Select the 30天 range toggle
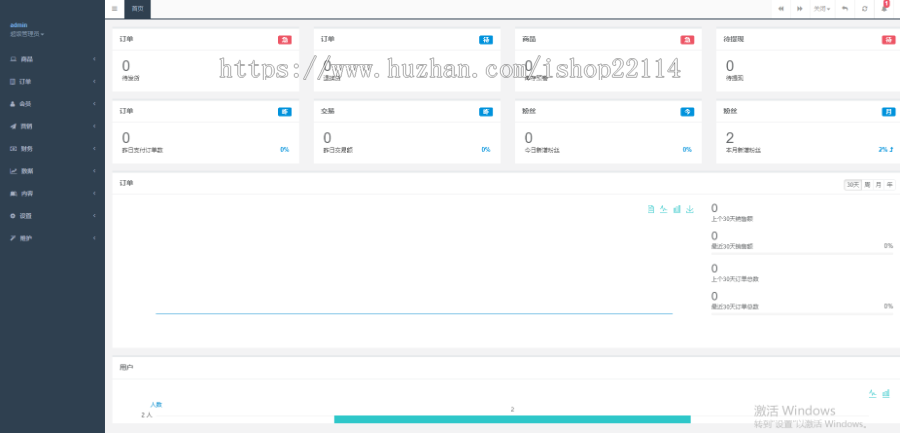The width and height of the screenshot is (900, 433). point(852,184)
